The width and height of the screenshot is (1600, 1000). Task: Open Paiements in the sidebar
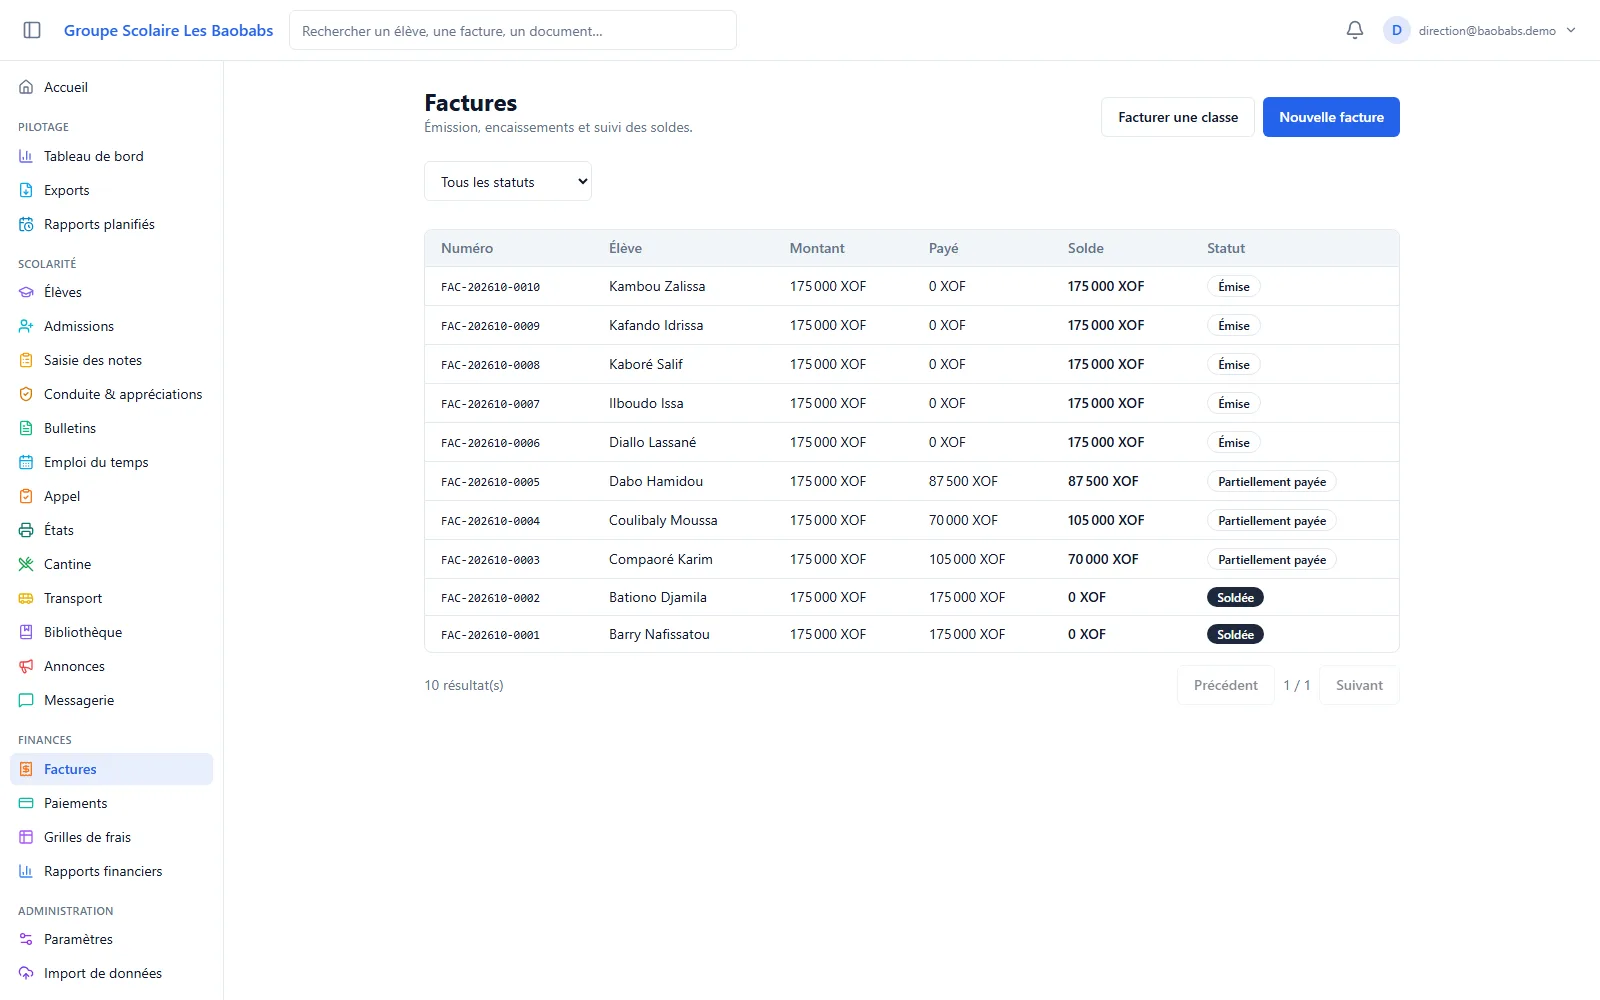tap(111, 803)
